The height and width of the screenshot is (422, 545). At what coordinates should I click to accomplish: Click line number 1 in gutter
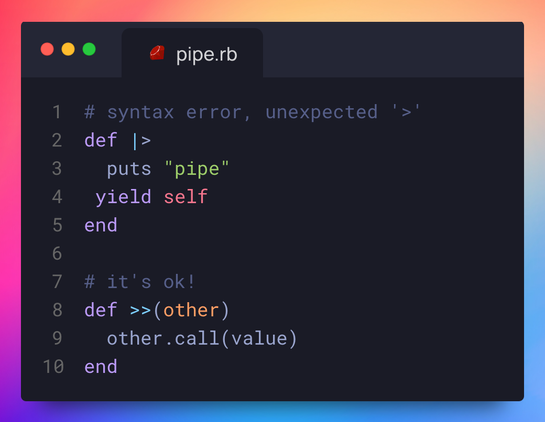pos(57,112)
